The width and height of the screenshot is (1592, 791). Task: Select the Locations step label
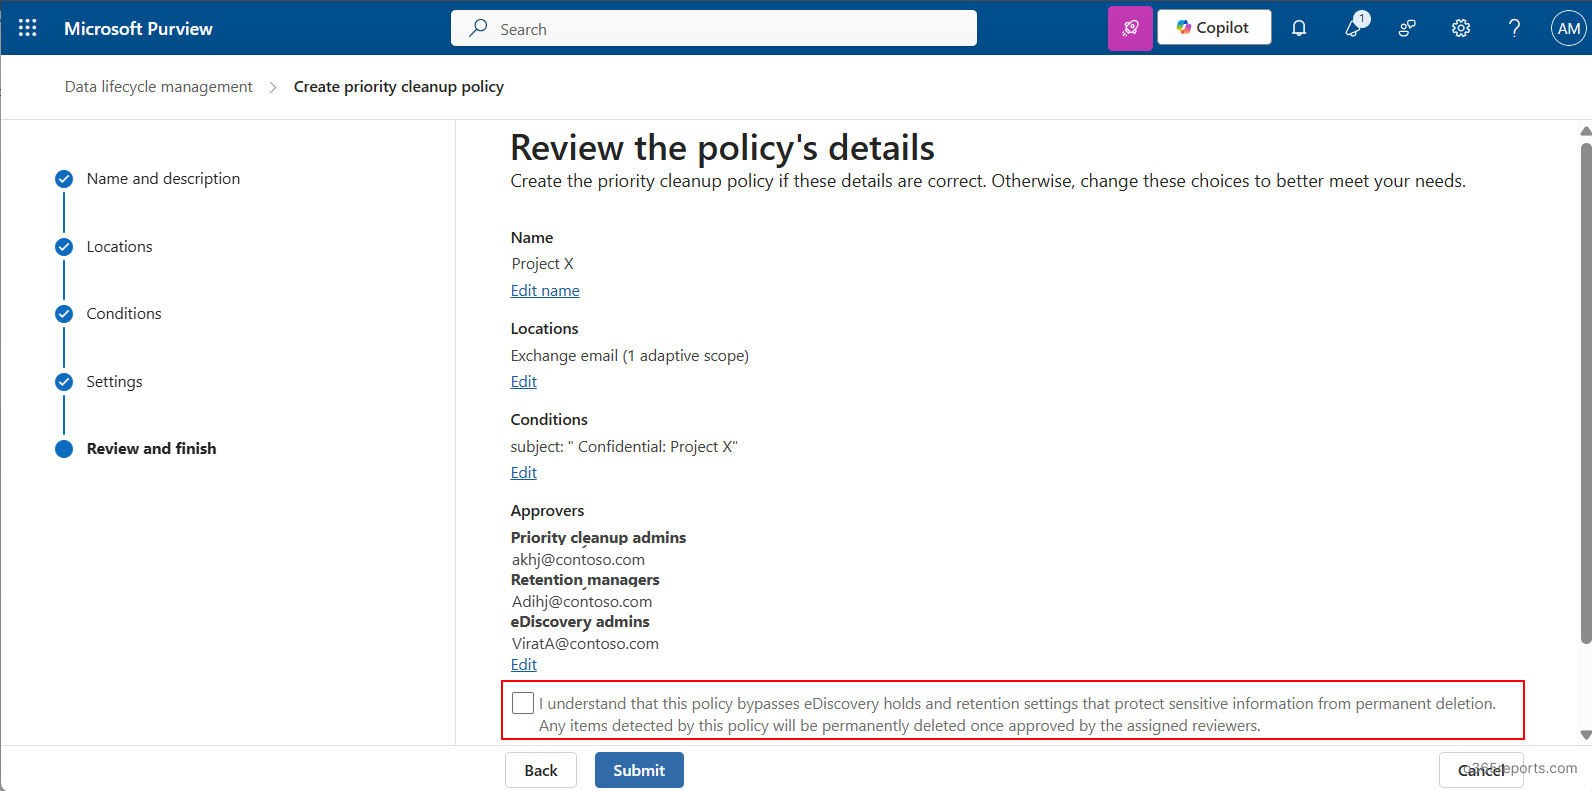(120, 247)
